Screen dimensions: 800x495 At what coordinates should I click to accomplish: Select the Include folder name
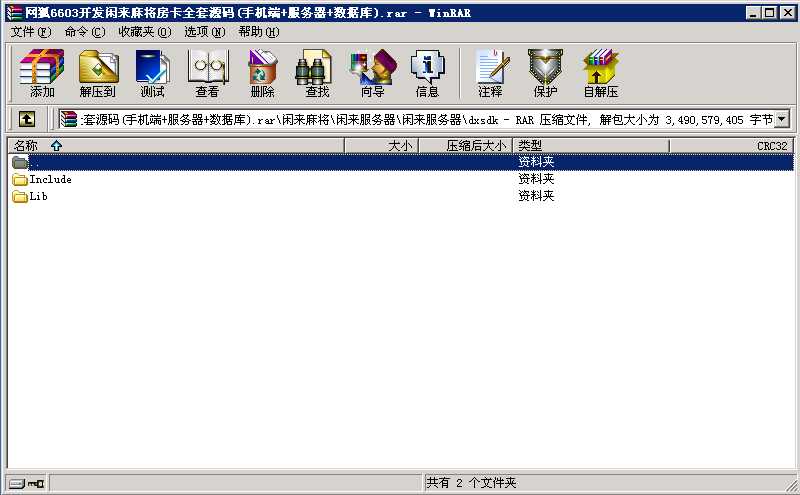click(x=50, y=179)
